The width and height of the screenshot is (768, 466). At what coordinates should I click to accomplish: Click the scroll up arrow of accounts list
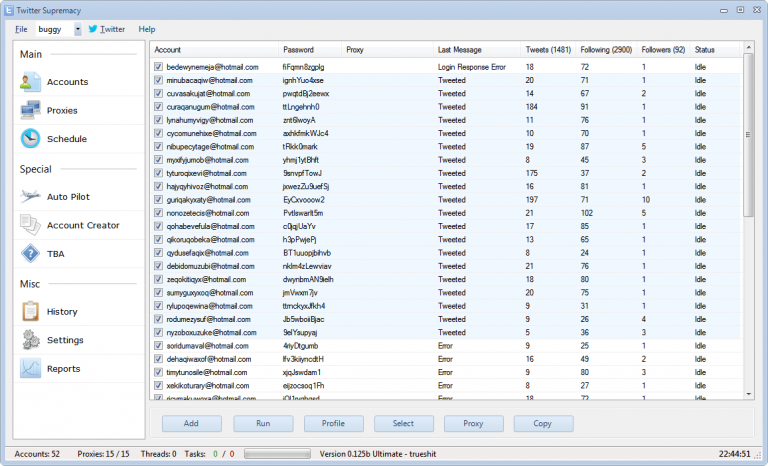click(748, 47)
